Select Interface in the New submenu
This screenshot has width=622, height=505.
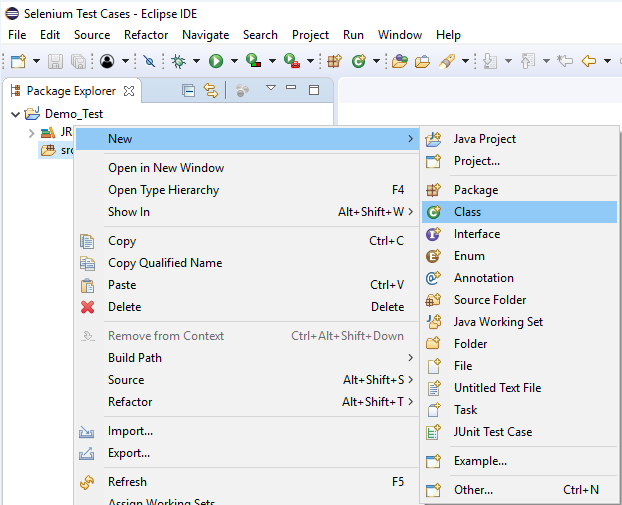476,234
